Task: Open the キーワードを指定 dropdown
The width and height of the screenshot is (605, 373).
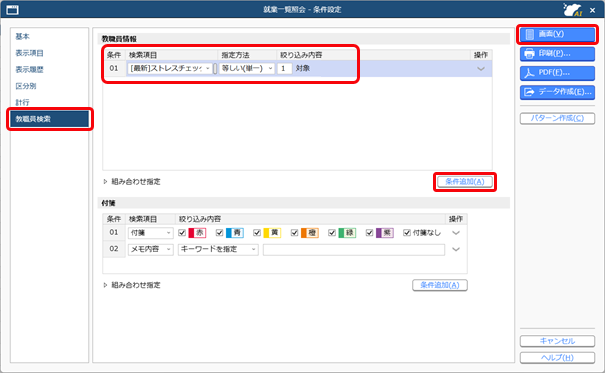Action: (x=253, y=250)
